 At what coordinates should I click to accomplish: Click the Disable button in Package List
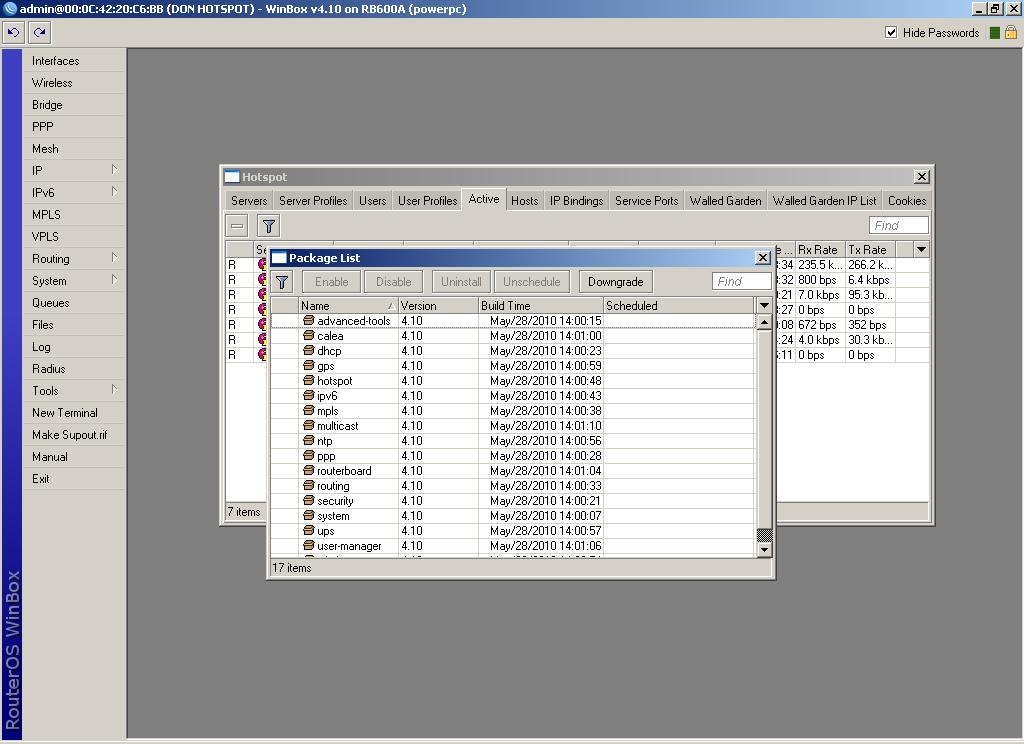click(x=394, y=282)
